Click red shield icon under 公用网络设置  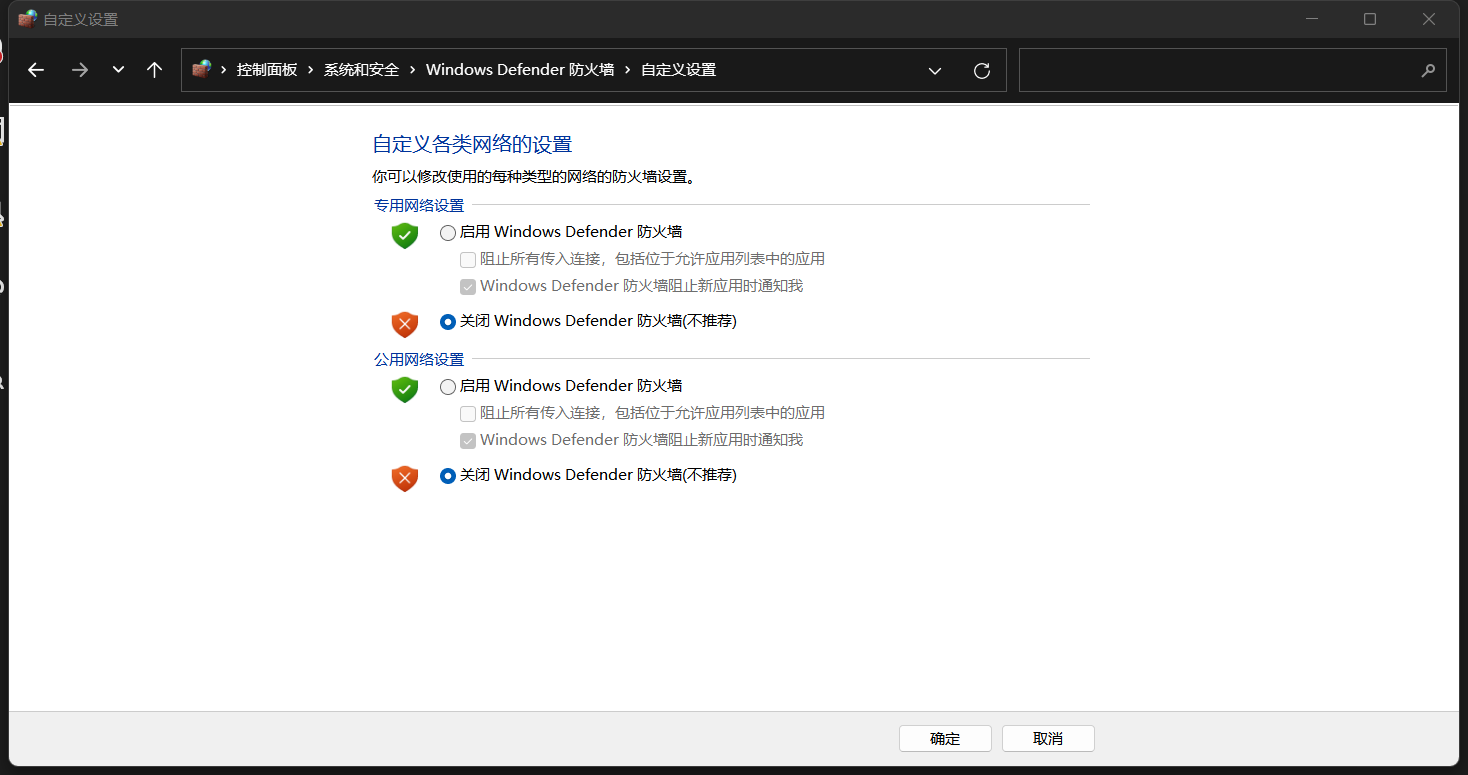pos(404,478)
